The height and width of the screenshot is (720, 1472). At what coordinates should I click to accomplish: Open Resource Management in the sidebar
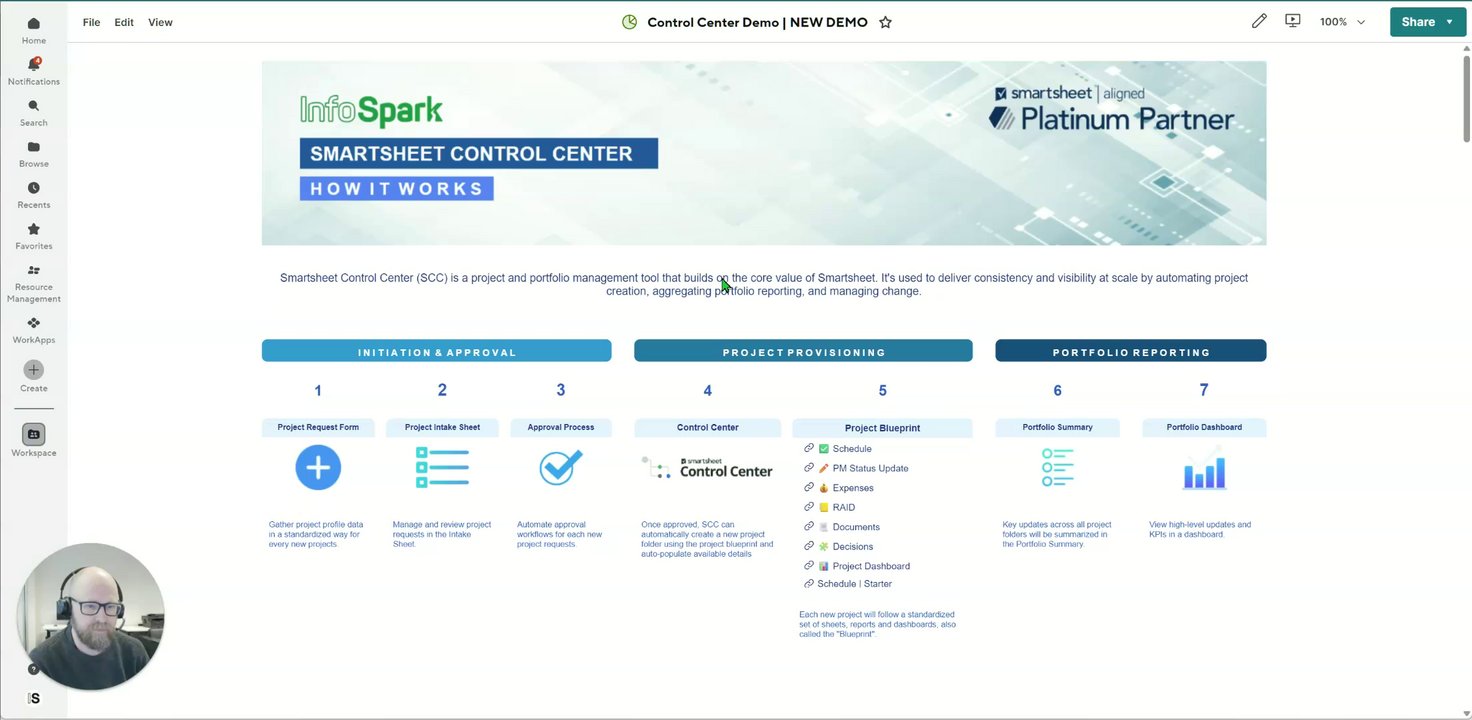[33, 284]
